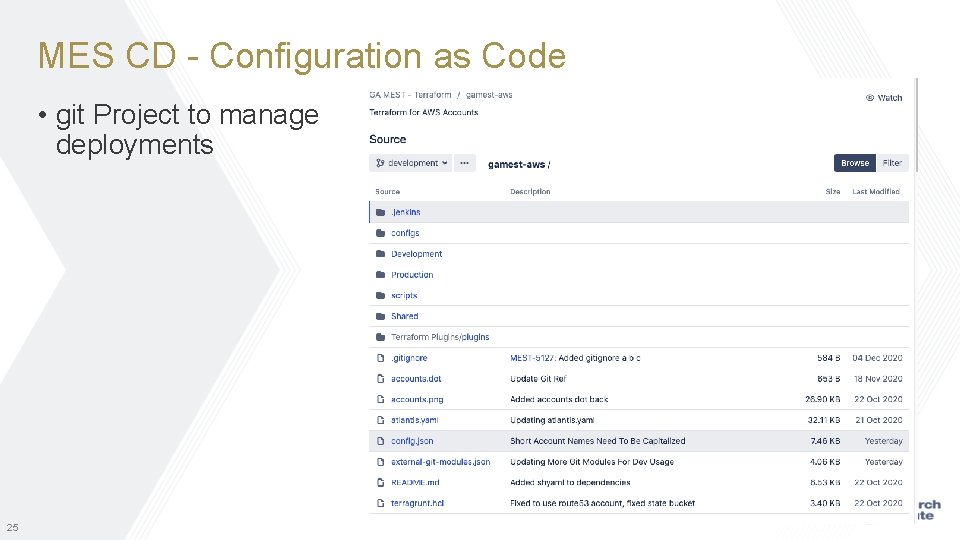Open the development branch dropdown

410,163
